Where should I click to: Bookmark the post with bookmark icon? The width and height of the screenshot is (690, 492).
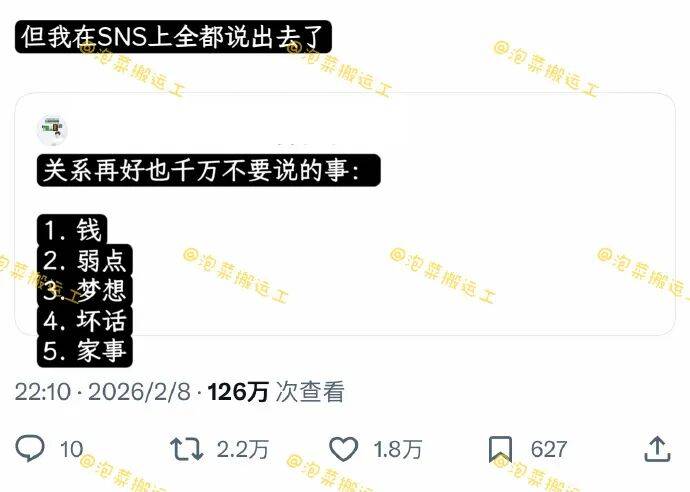pos(500,449)
